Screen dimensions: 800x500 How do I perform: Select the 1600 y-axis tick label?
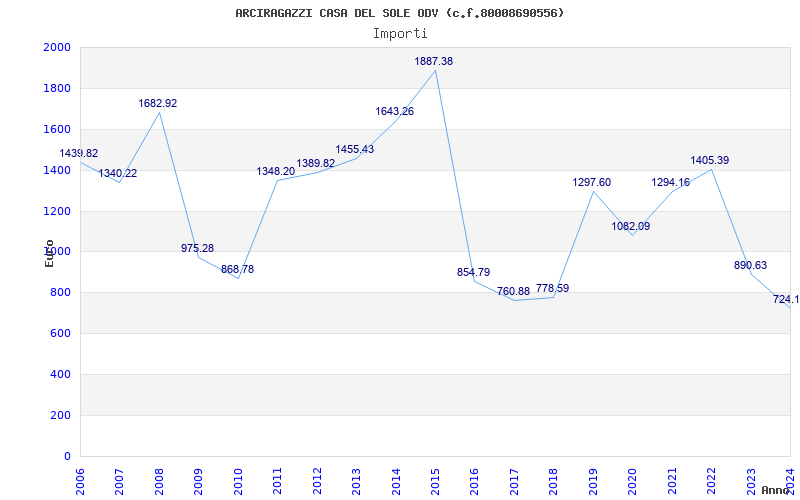point(57,130)
